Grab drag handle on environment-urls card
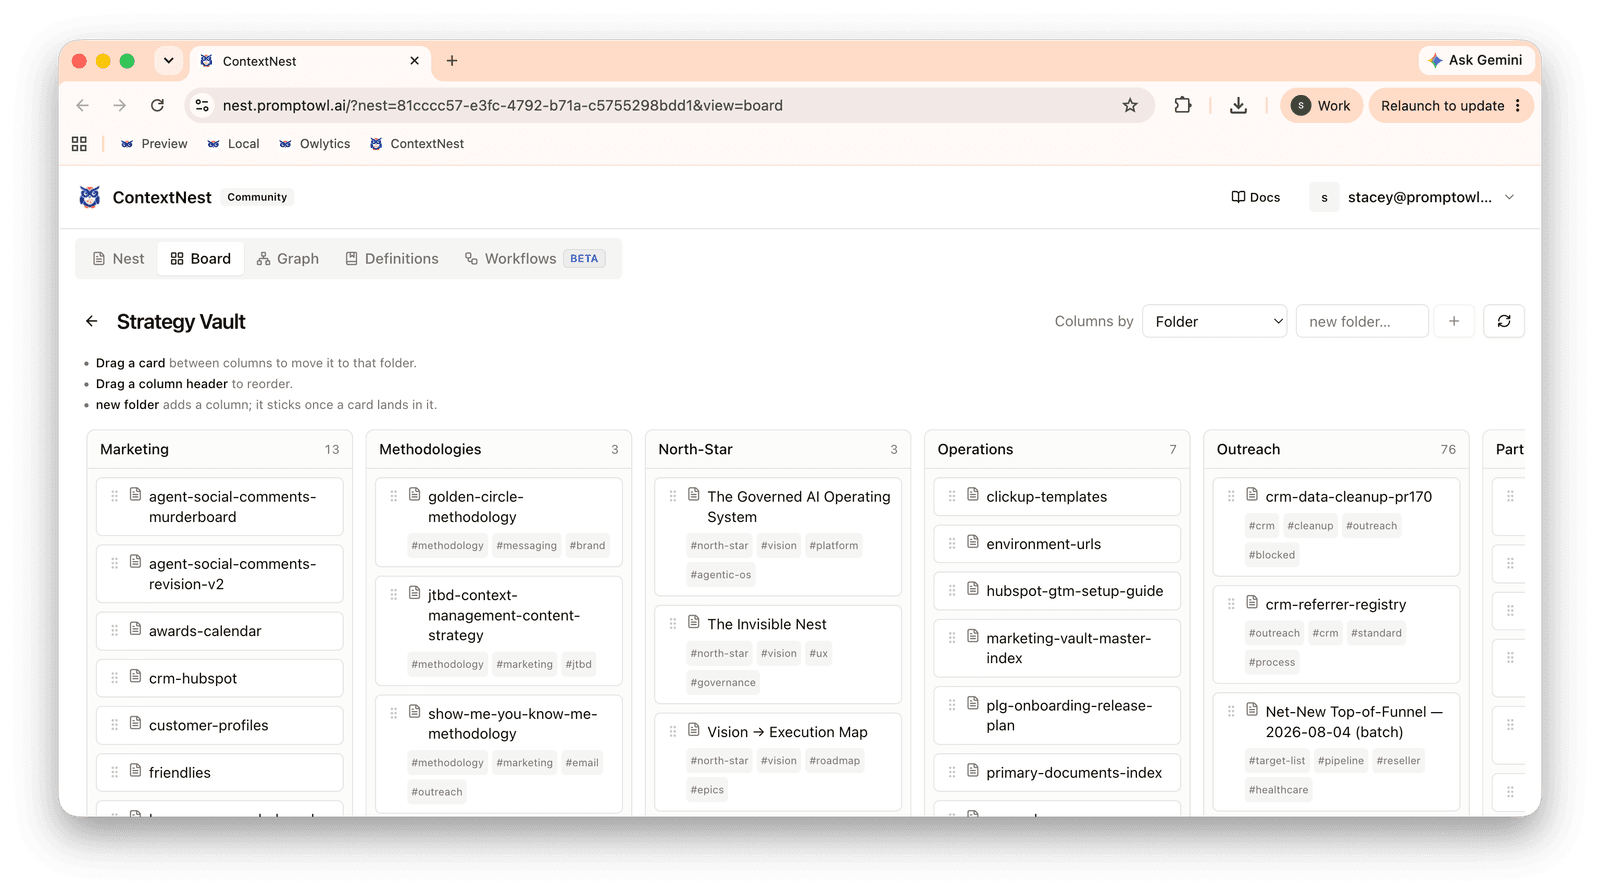 [952, 543]
